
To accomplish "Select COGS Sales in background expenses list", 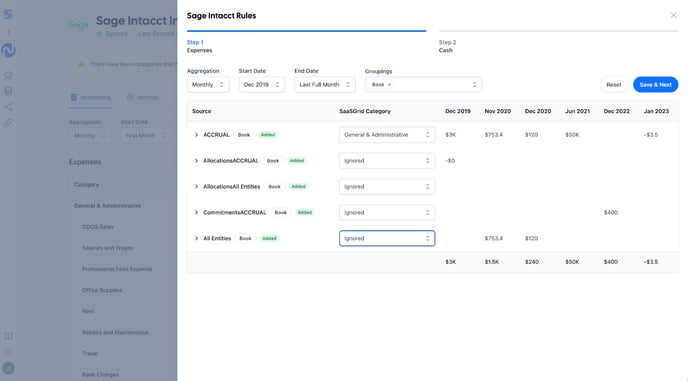I will click(x=98, y=227).
